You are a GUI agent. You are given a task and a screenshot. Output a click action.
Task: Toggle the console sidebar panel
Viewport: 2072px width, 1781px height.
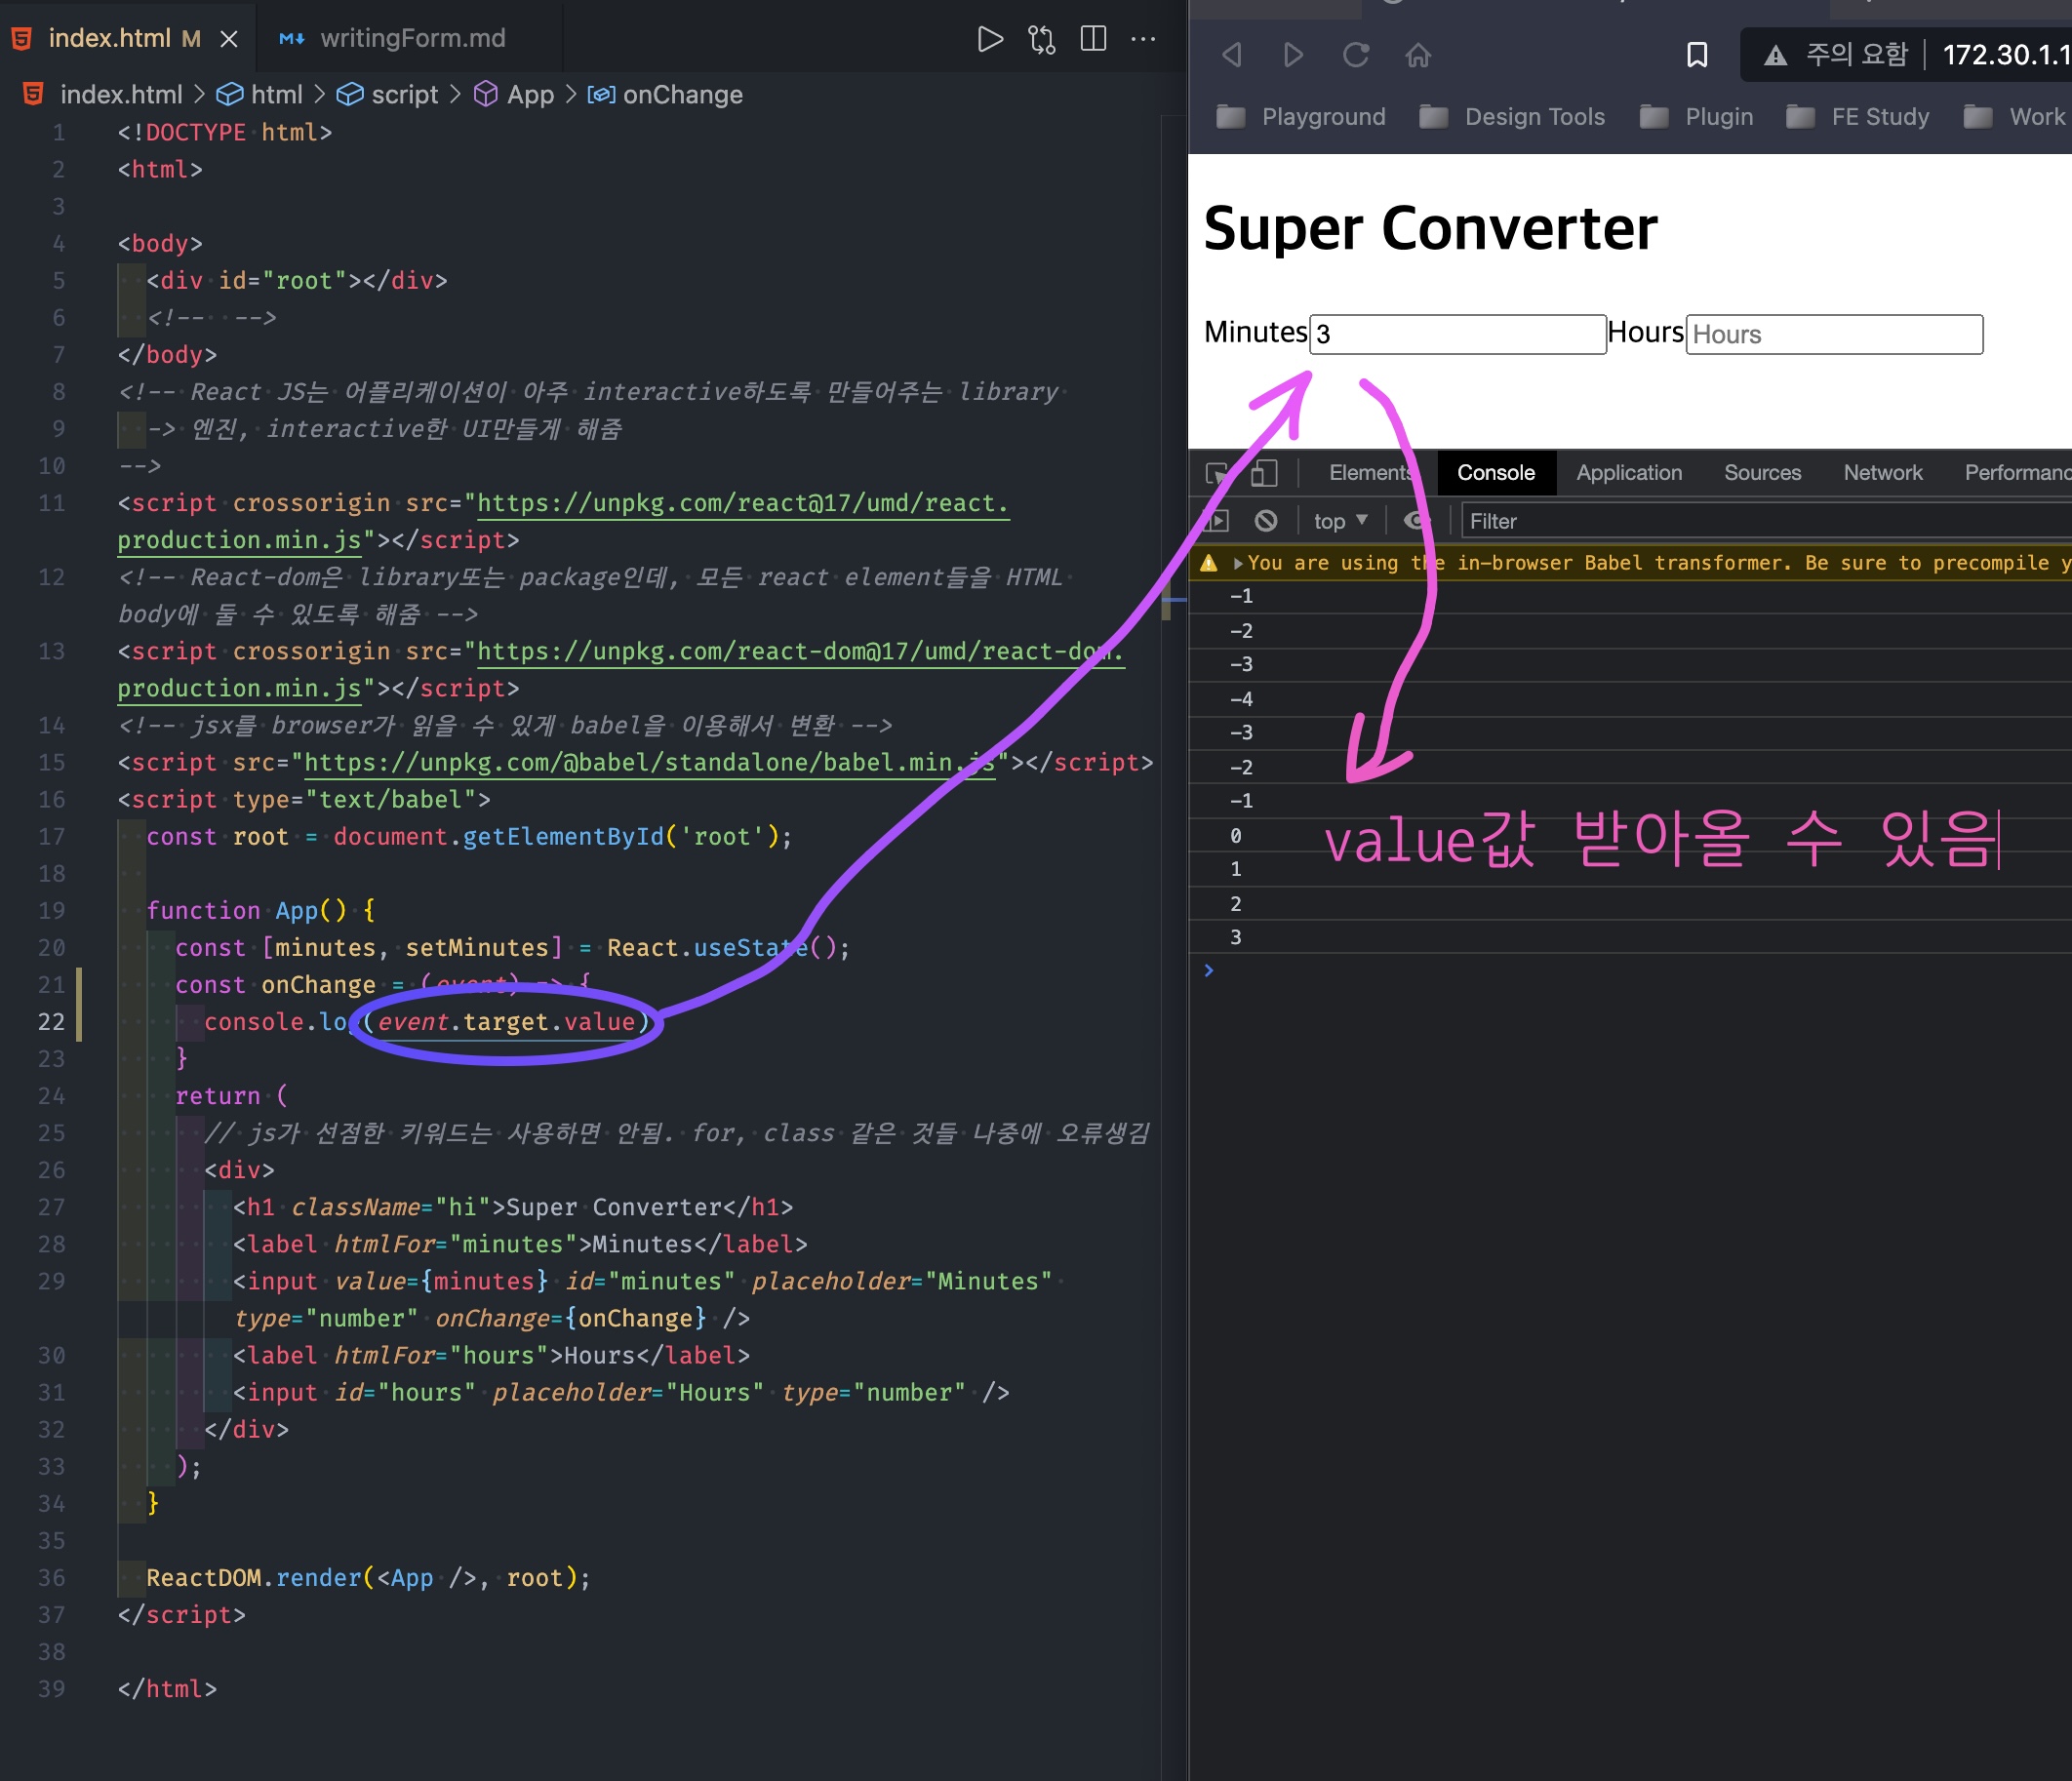(x=1216, y=521)
